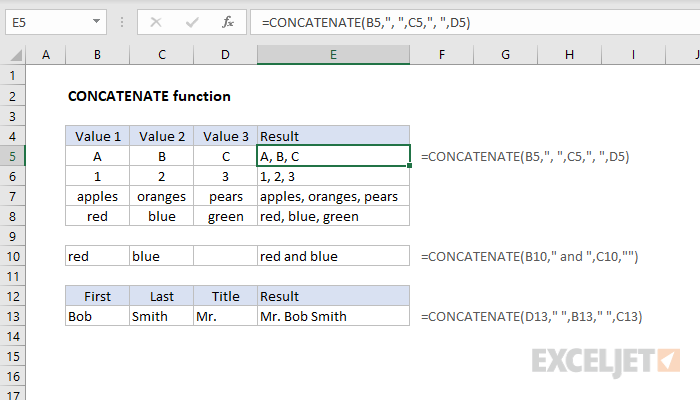Viewport: 700px width, 400px height.
Task: Click the Enter checkmark icon
Action: coord(192,21)
